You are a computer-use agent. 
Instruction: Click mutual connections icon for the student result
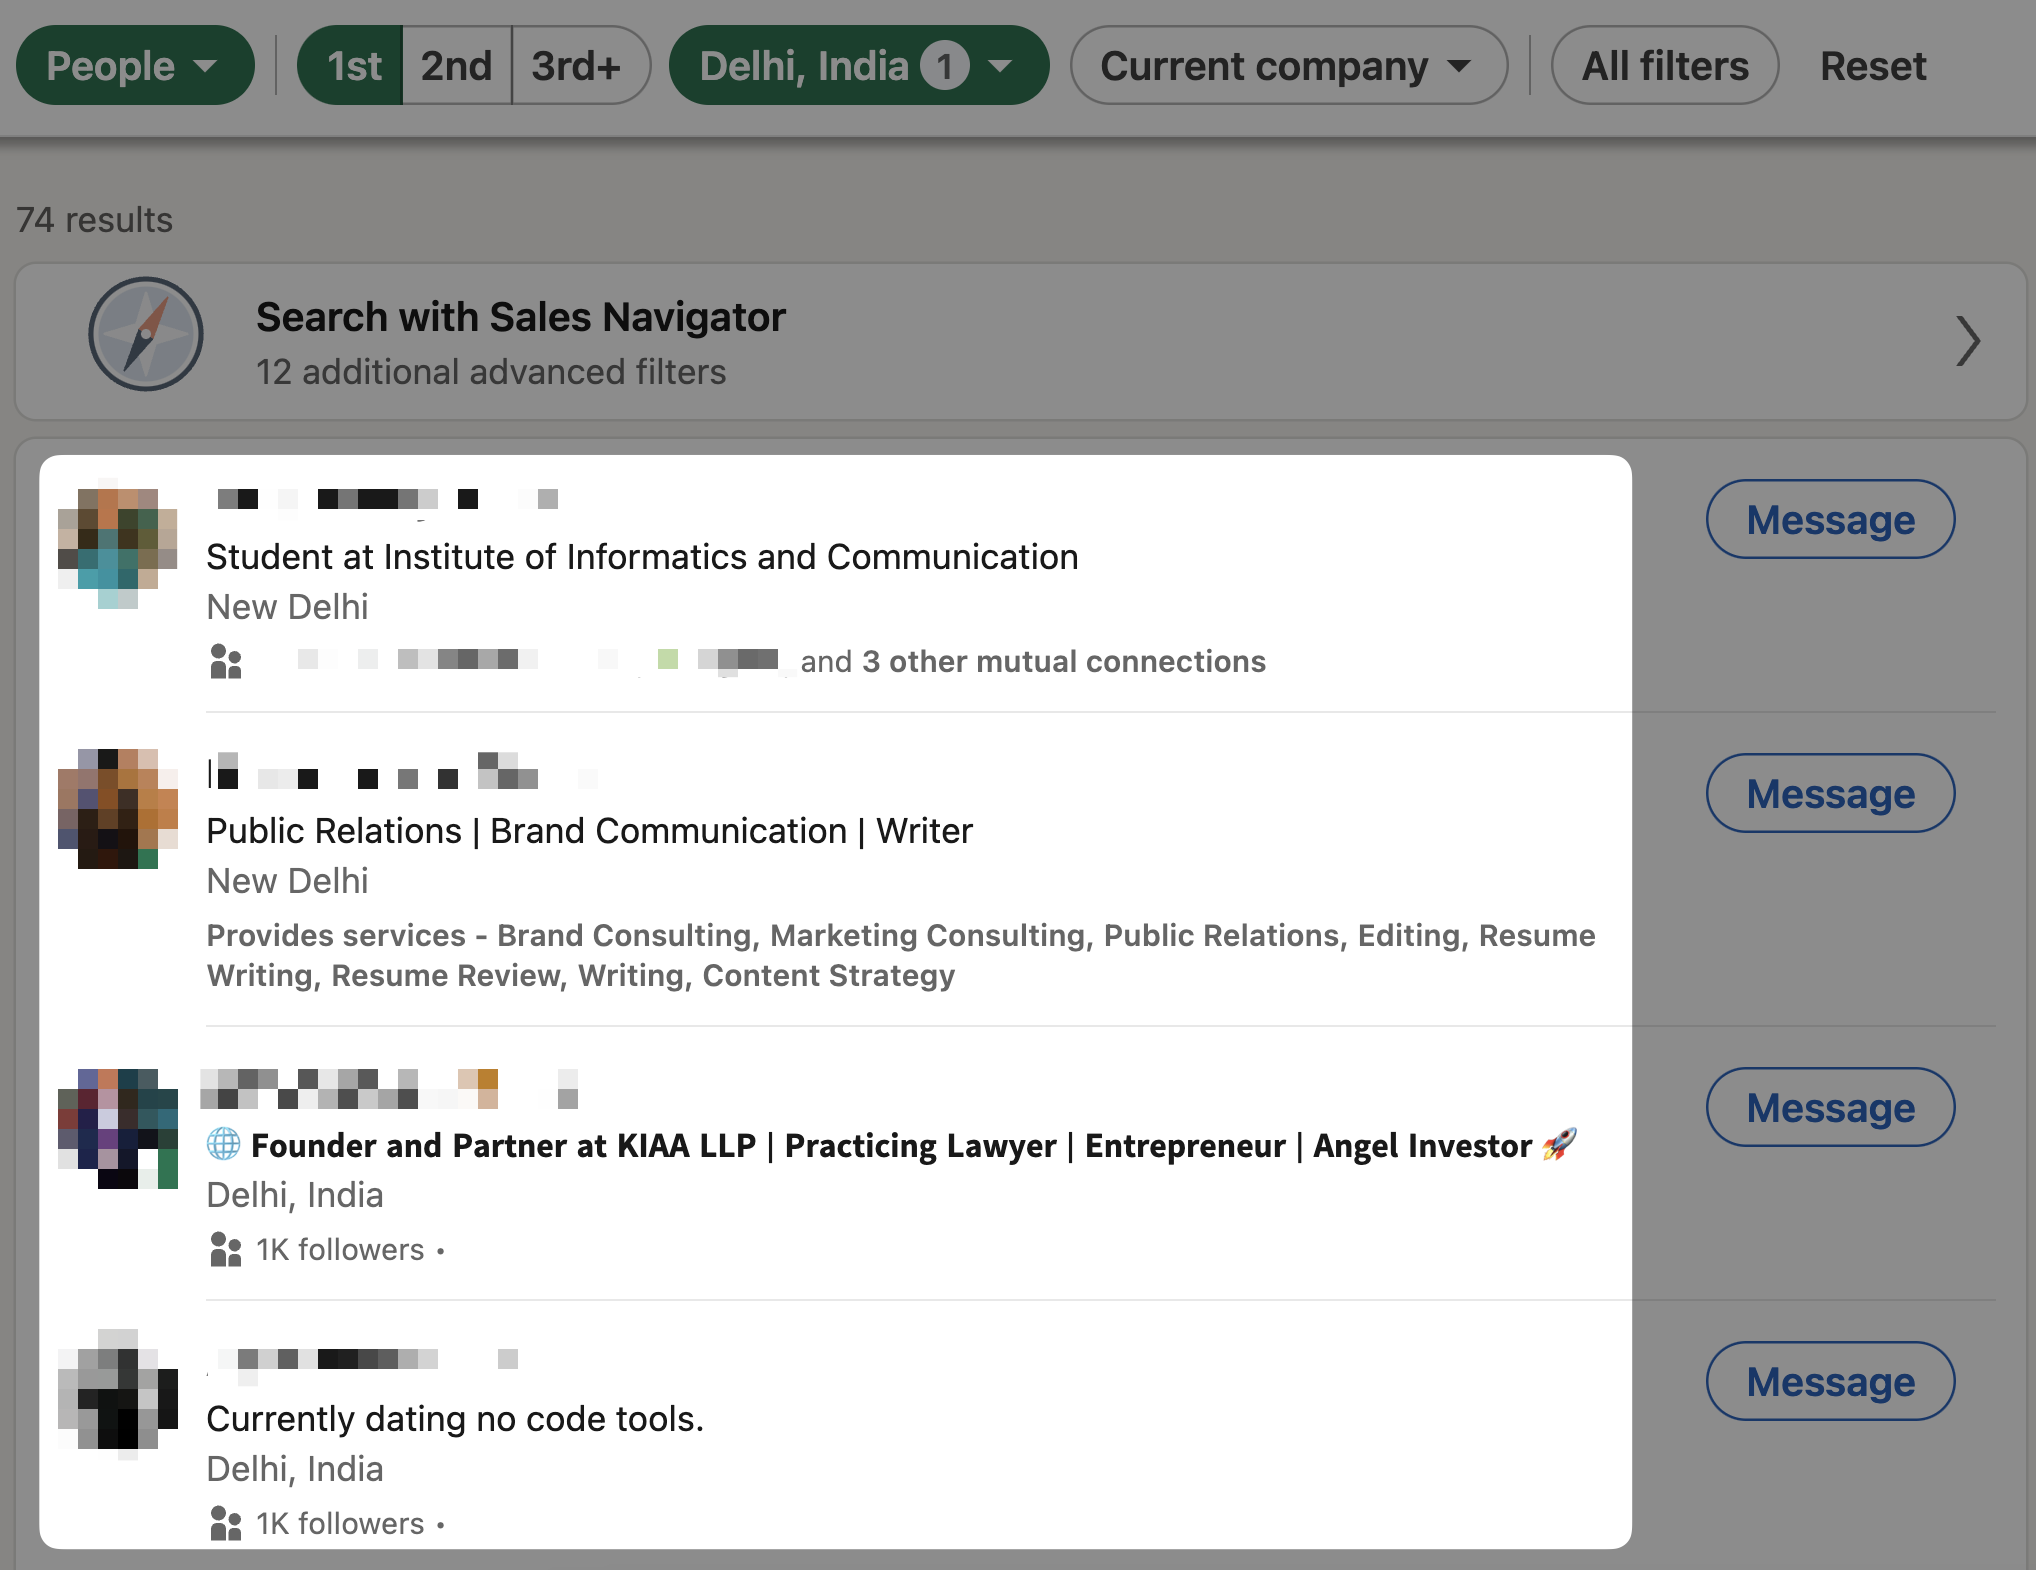point(226,661)
